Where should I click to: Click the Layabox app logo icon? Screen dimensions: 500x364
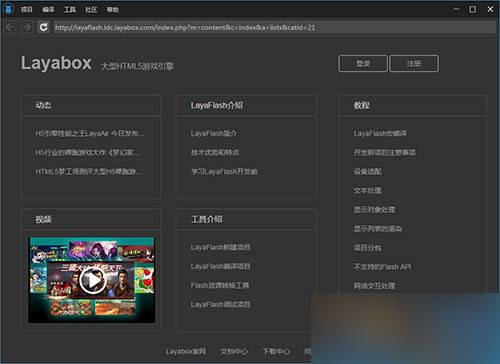[8, 9]
